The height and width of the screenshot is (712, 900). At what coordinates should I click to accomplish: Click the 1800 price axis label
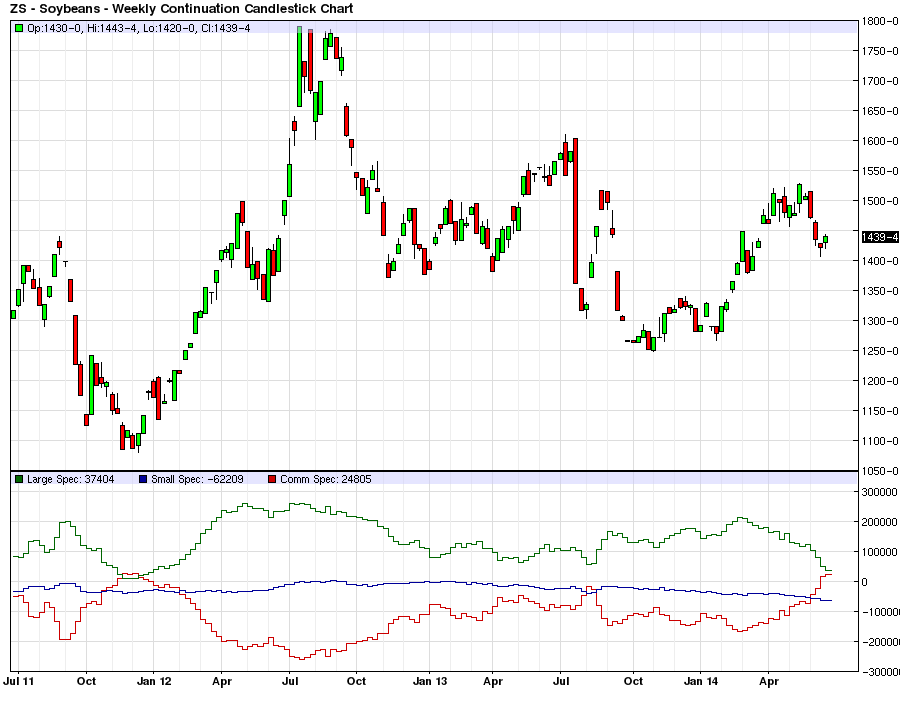881,21
